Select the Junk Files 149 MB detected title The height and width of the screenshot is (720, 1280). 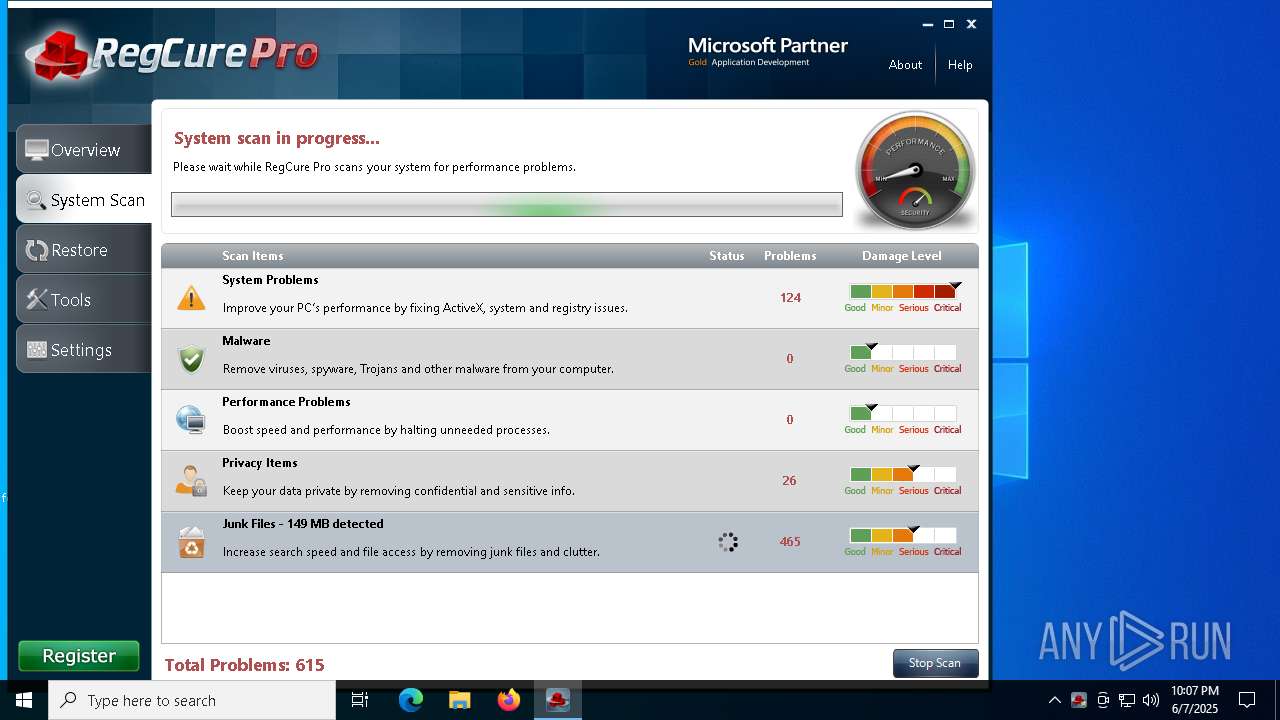pyautogui.click(x=303, y=524)
